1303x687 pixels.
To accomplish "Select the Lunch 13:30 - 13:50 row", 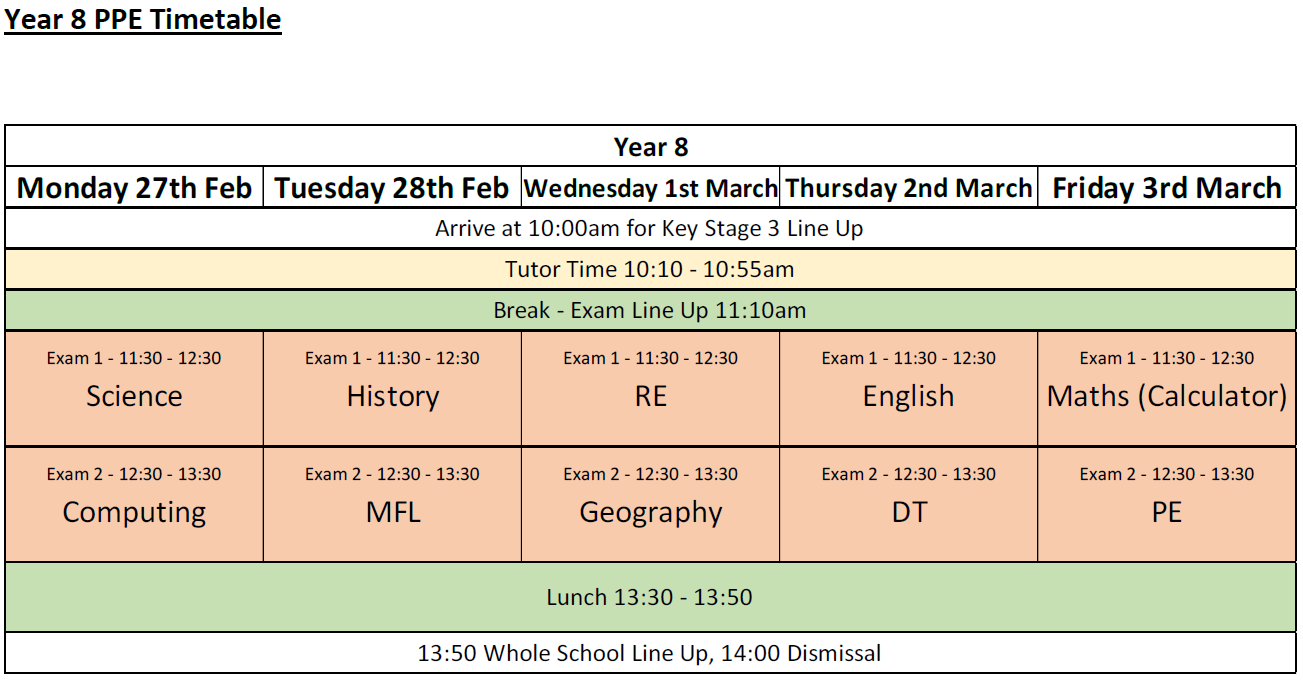I will click(x=650, y=597).
